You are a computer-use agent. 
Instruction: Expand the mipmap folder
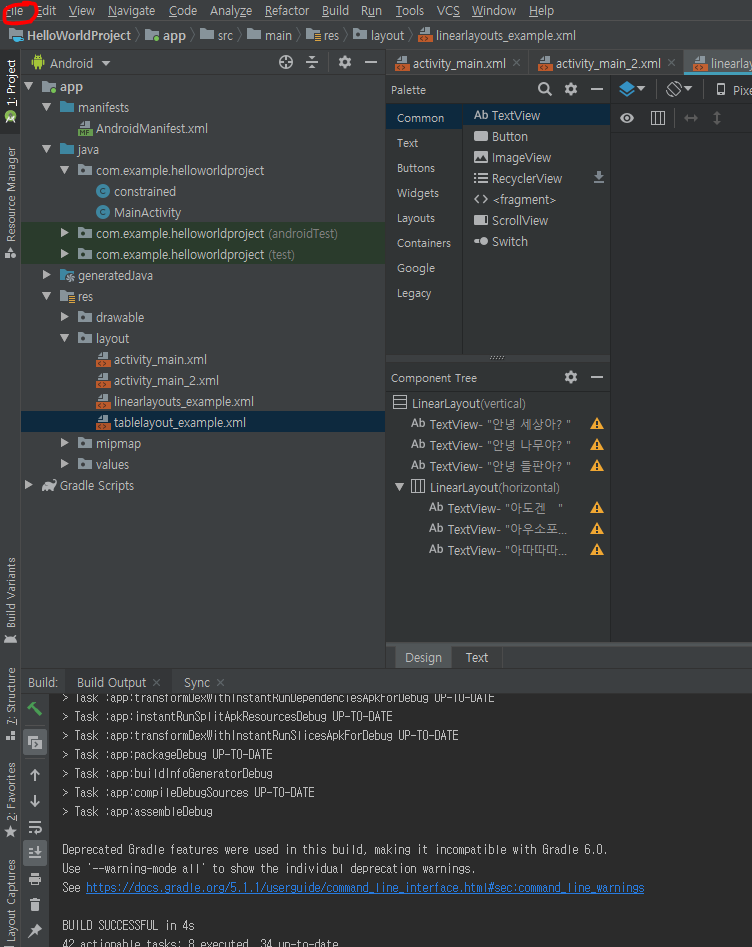tap(65, 443)
